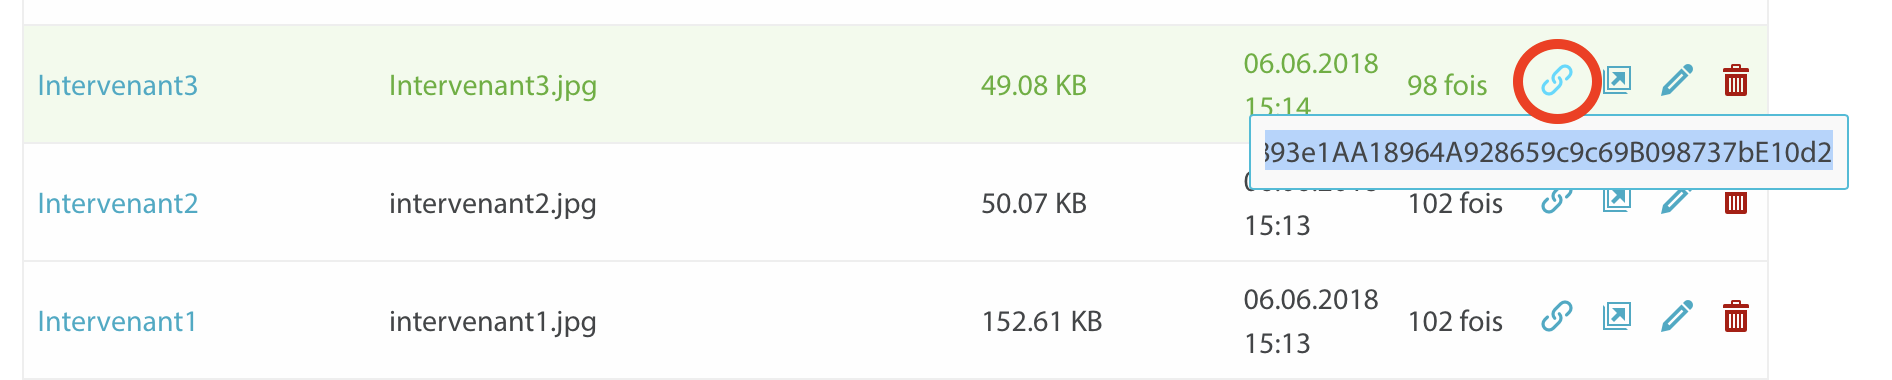Edit Intervenant2 with the pencil icon
Image resolution: width=1892 pixels, height=380 pixels.
(x=1677, y=202)
